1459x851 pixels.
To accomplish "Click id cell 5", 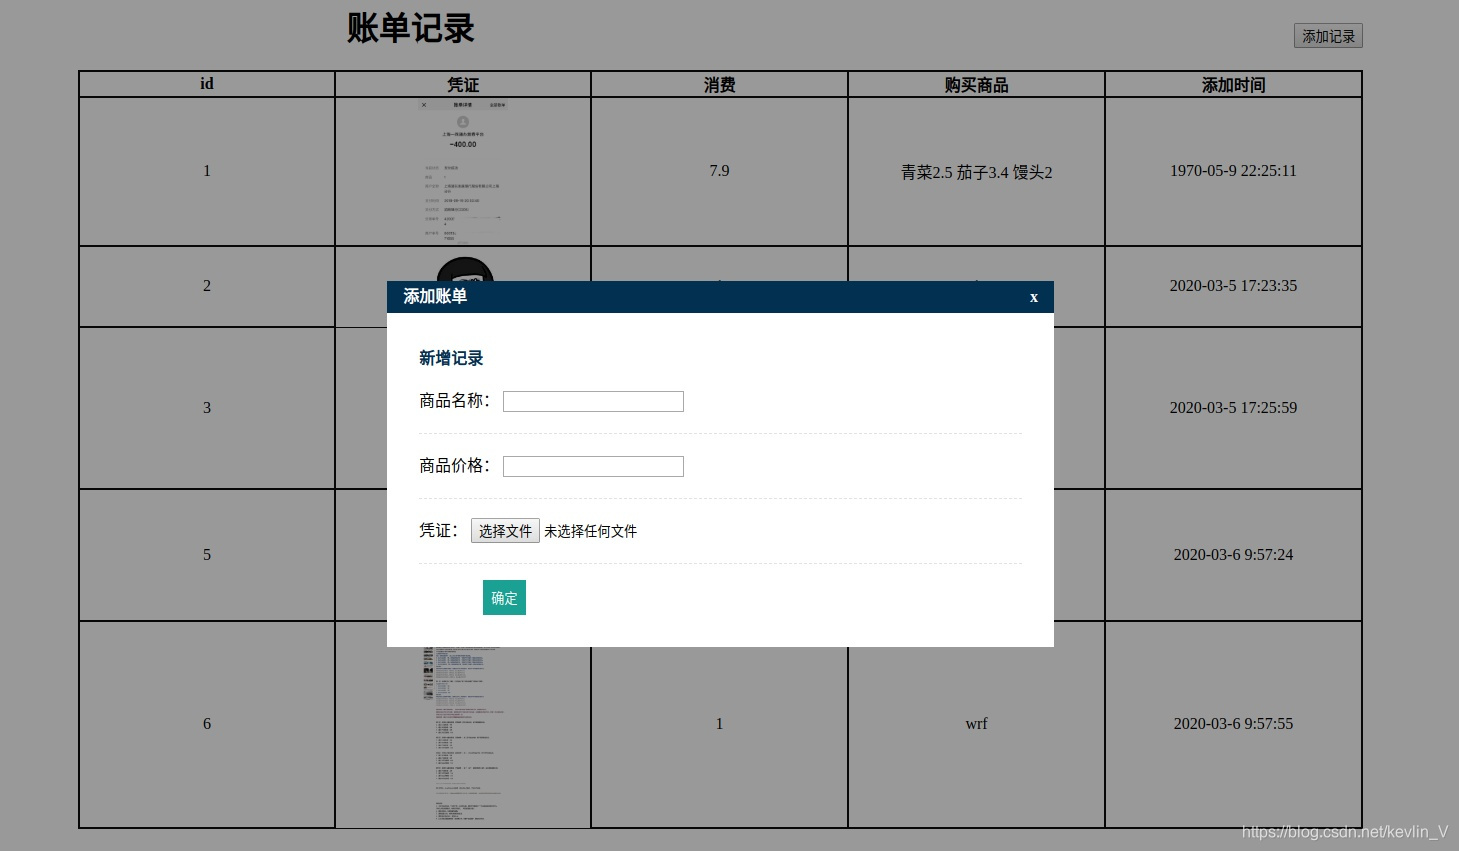I will tap(207, 555).
